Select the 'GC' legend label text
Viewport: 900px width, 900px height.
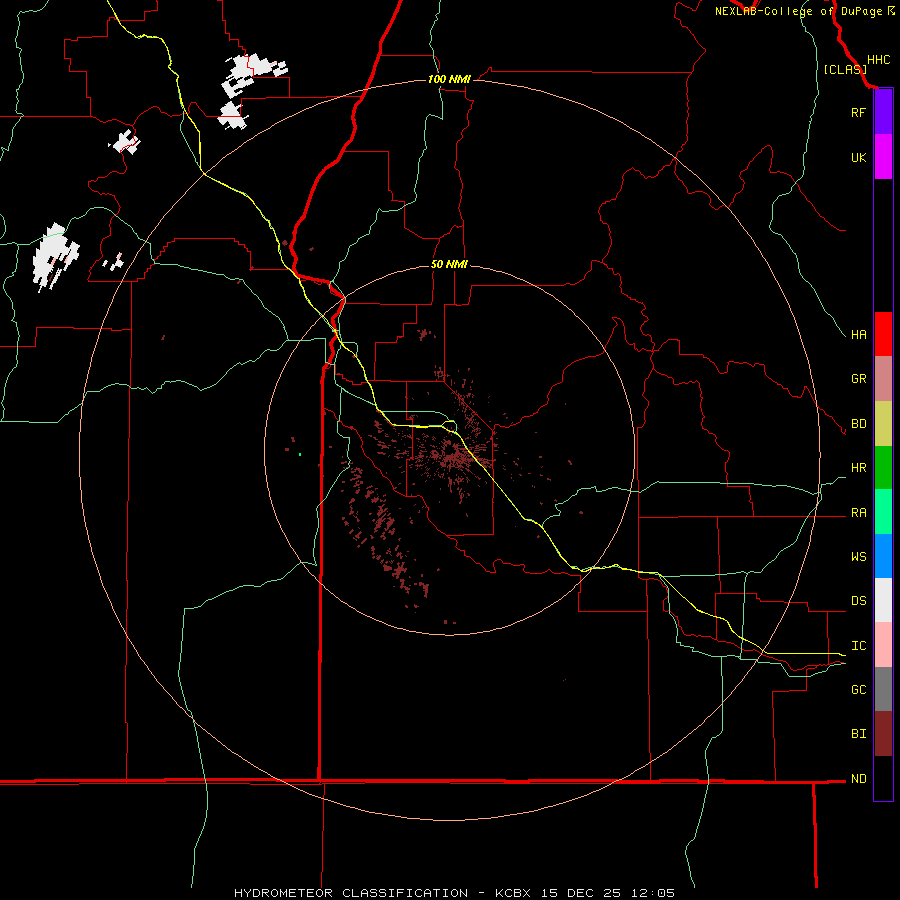(x=858, y=690)
